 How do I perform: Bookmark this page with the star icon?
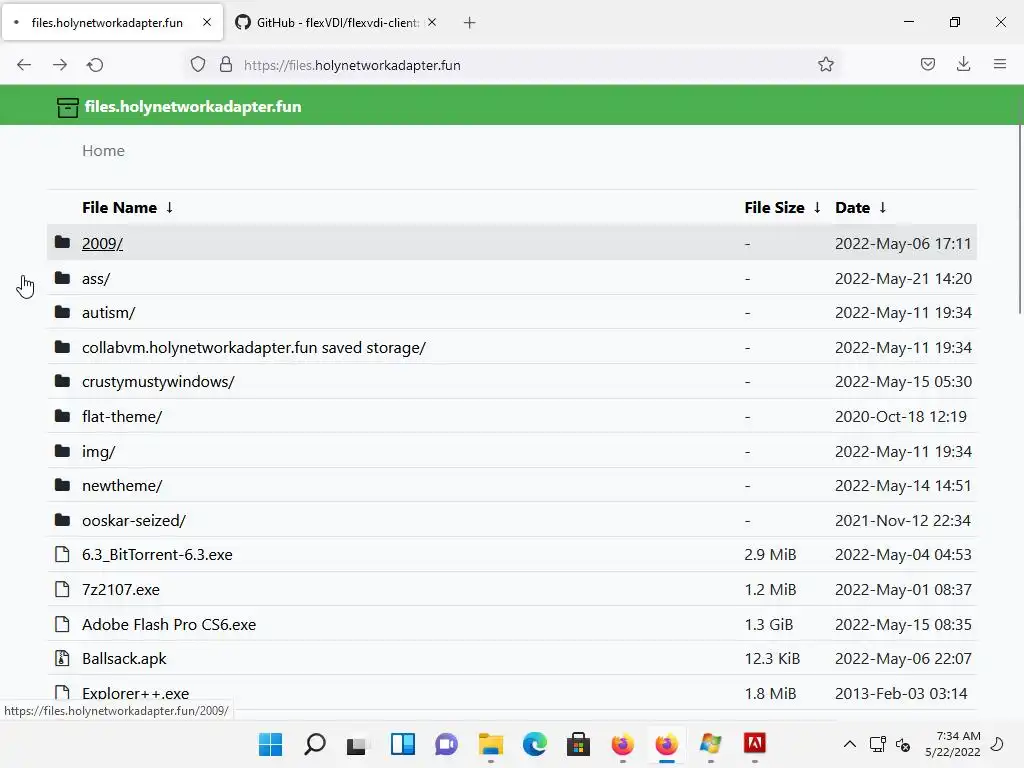click(826, 65)
